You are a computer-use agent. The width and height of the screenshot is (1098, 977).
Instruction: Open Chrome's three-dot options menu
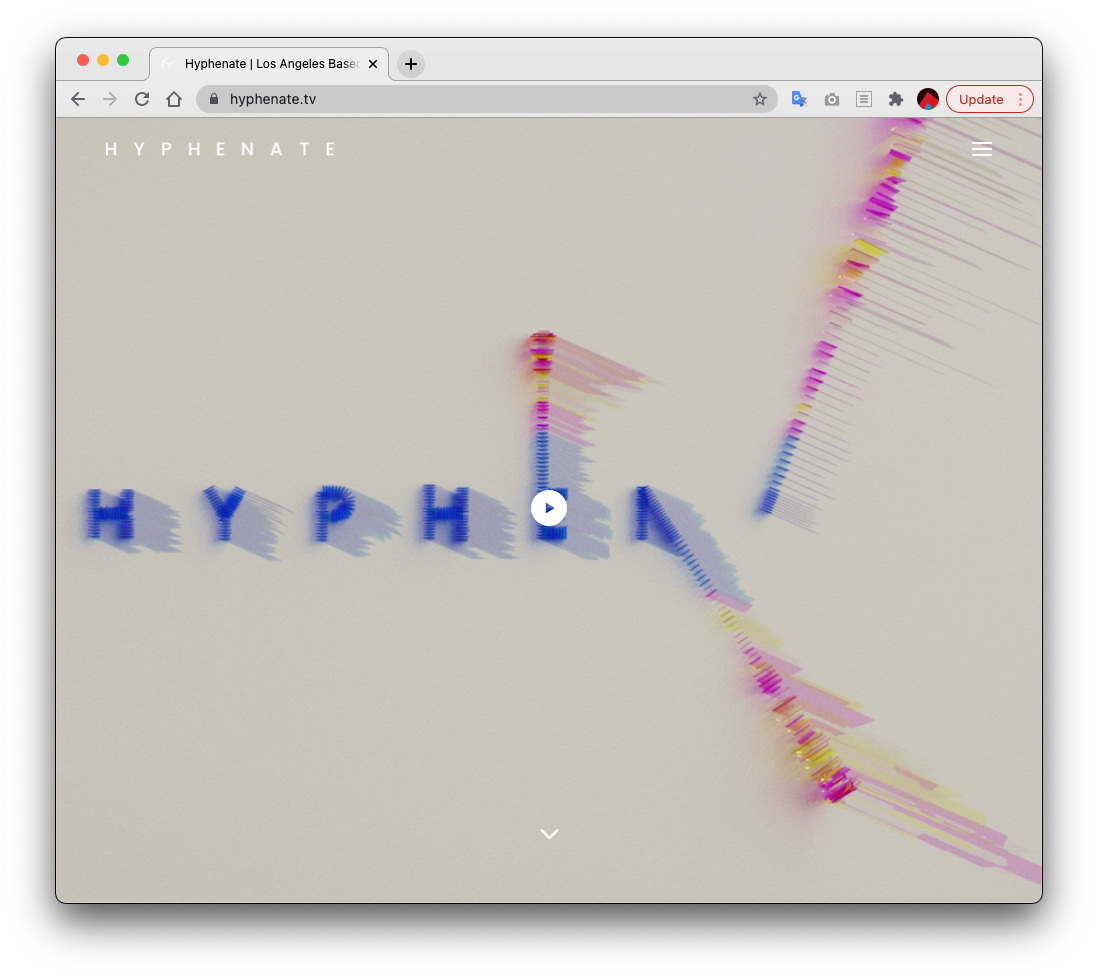pyautogui.click(x=1021, y=99)
